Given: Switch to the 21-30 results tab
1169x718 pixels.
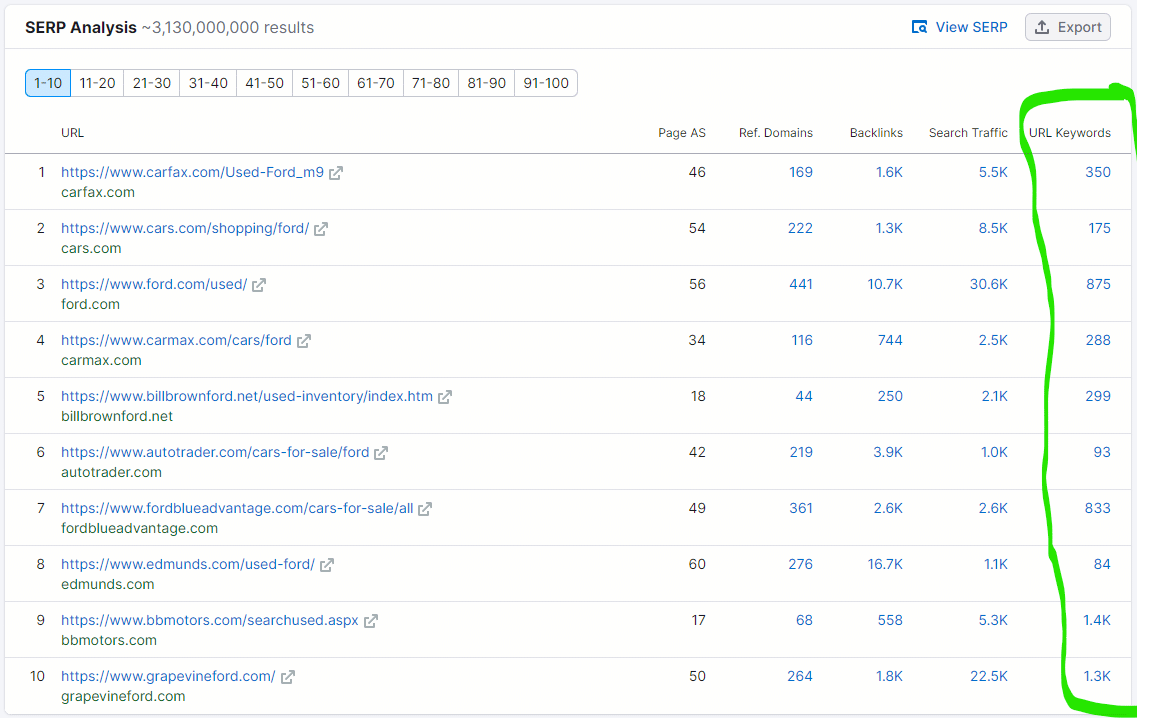Looking at the screenshot, I should pos(151,83).
